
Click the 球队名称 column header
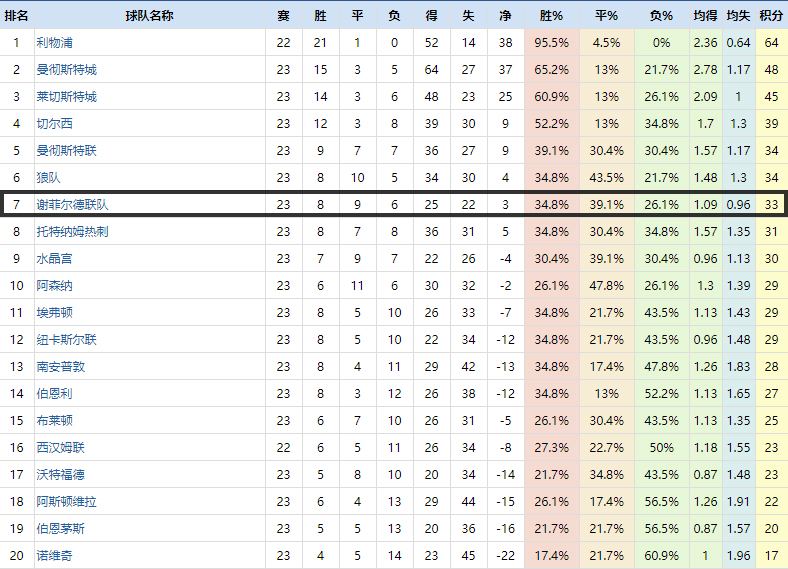pyautogui.click(x=150, y=16)
